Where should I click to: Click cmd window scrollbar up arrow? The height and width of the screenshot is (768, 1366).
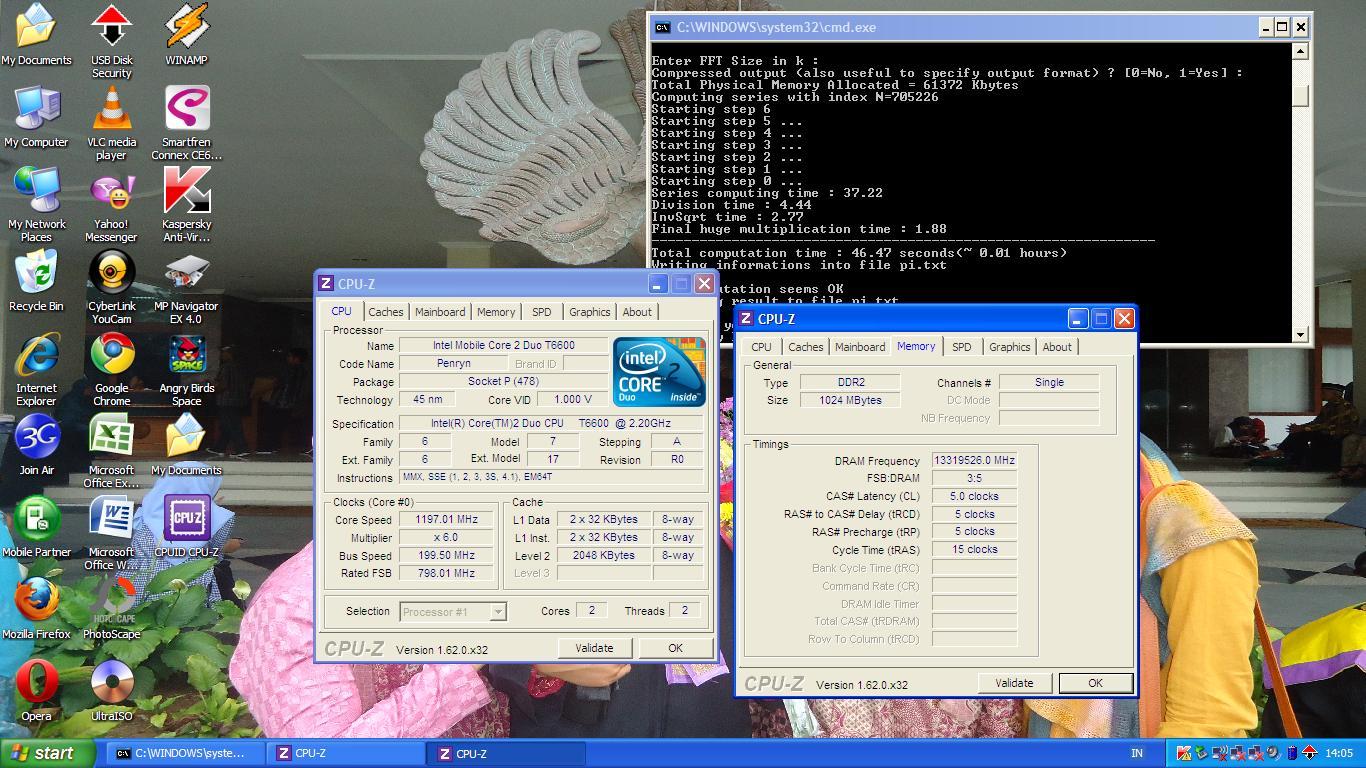coord(1300,51)
